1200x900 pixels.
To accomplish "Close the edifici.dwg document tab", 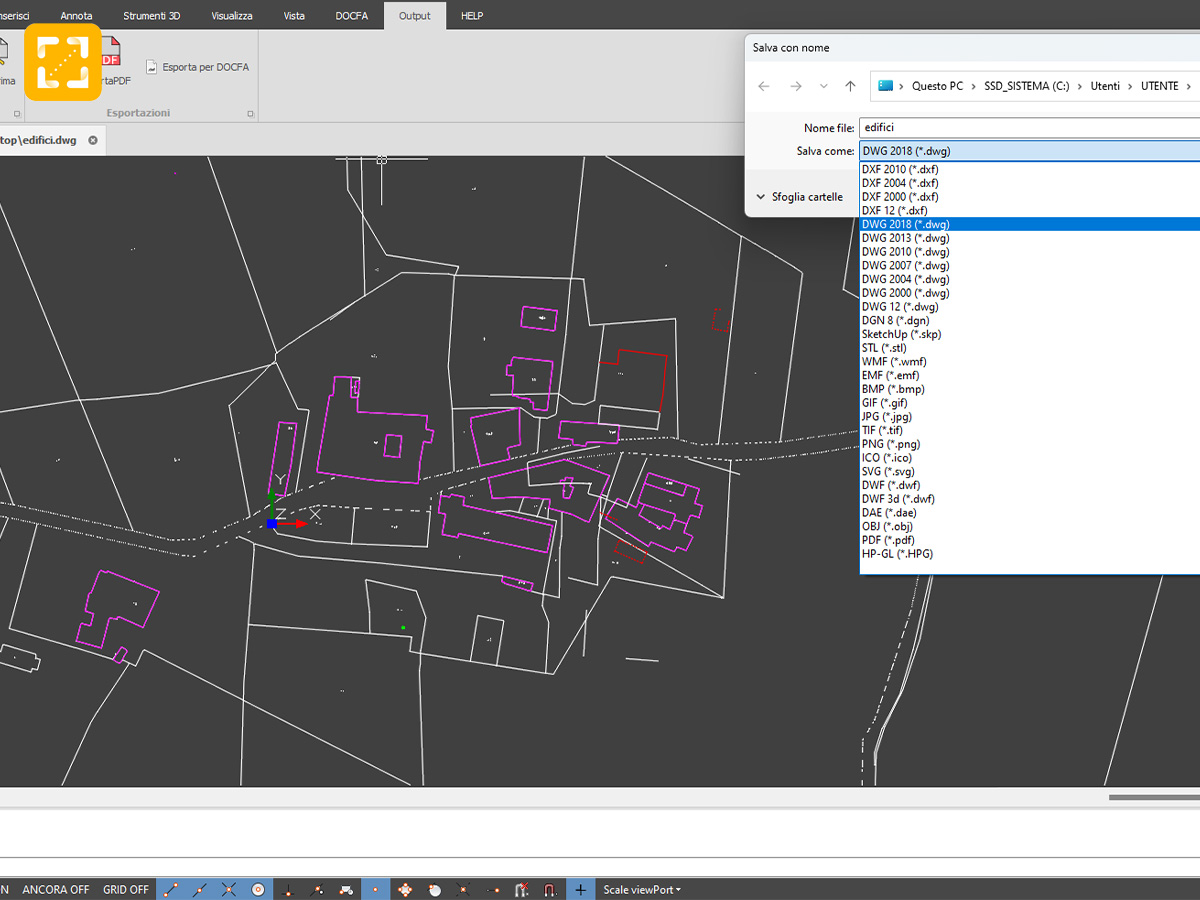I will [x=93, y=140].
